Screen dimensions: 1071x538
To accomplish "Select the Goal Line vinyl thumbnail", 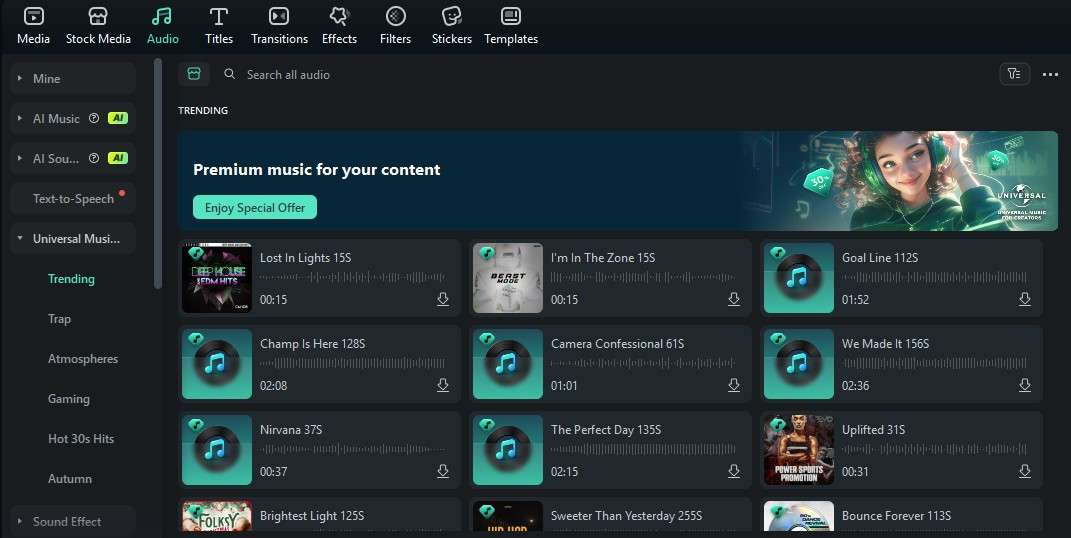I will pyautogui.click(x=798, y=278).
